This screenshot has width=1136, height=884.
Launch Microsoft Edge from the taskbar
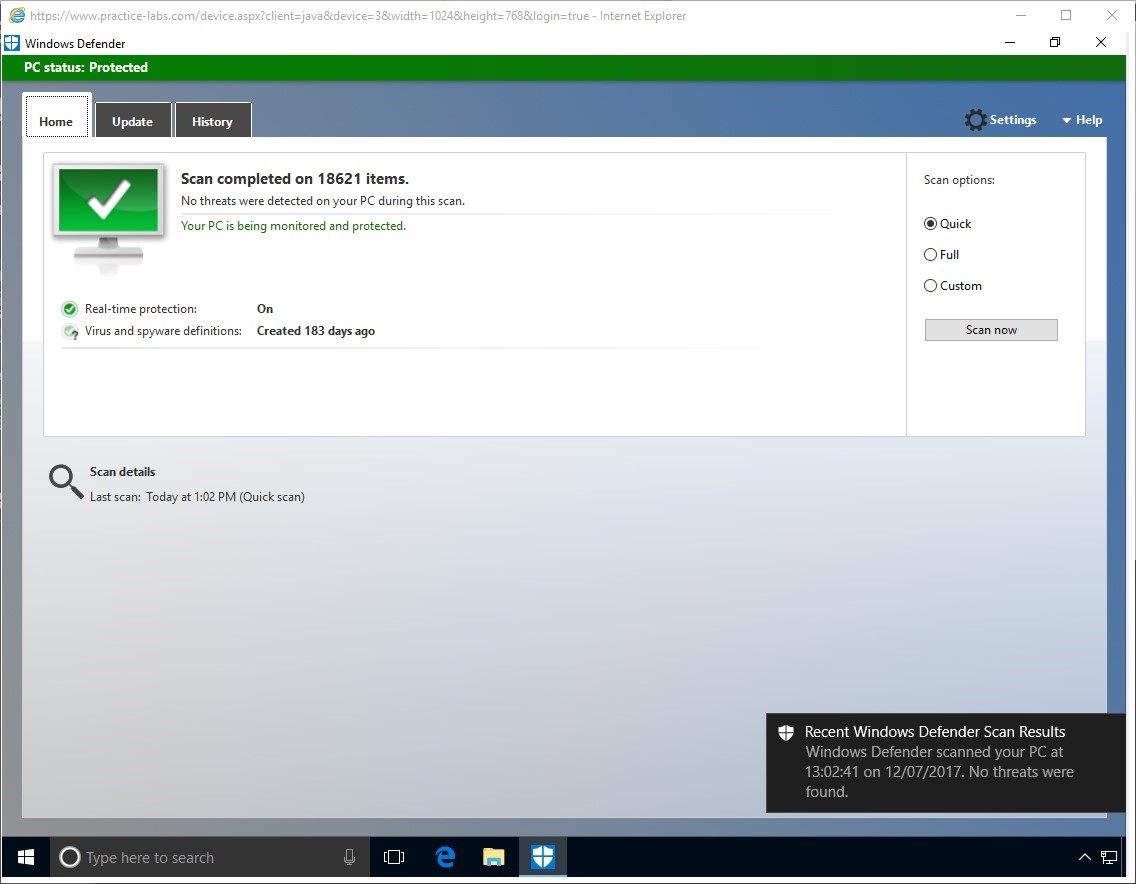[x=445, y=857]
